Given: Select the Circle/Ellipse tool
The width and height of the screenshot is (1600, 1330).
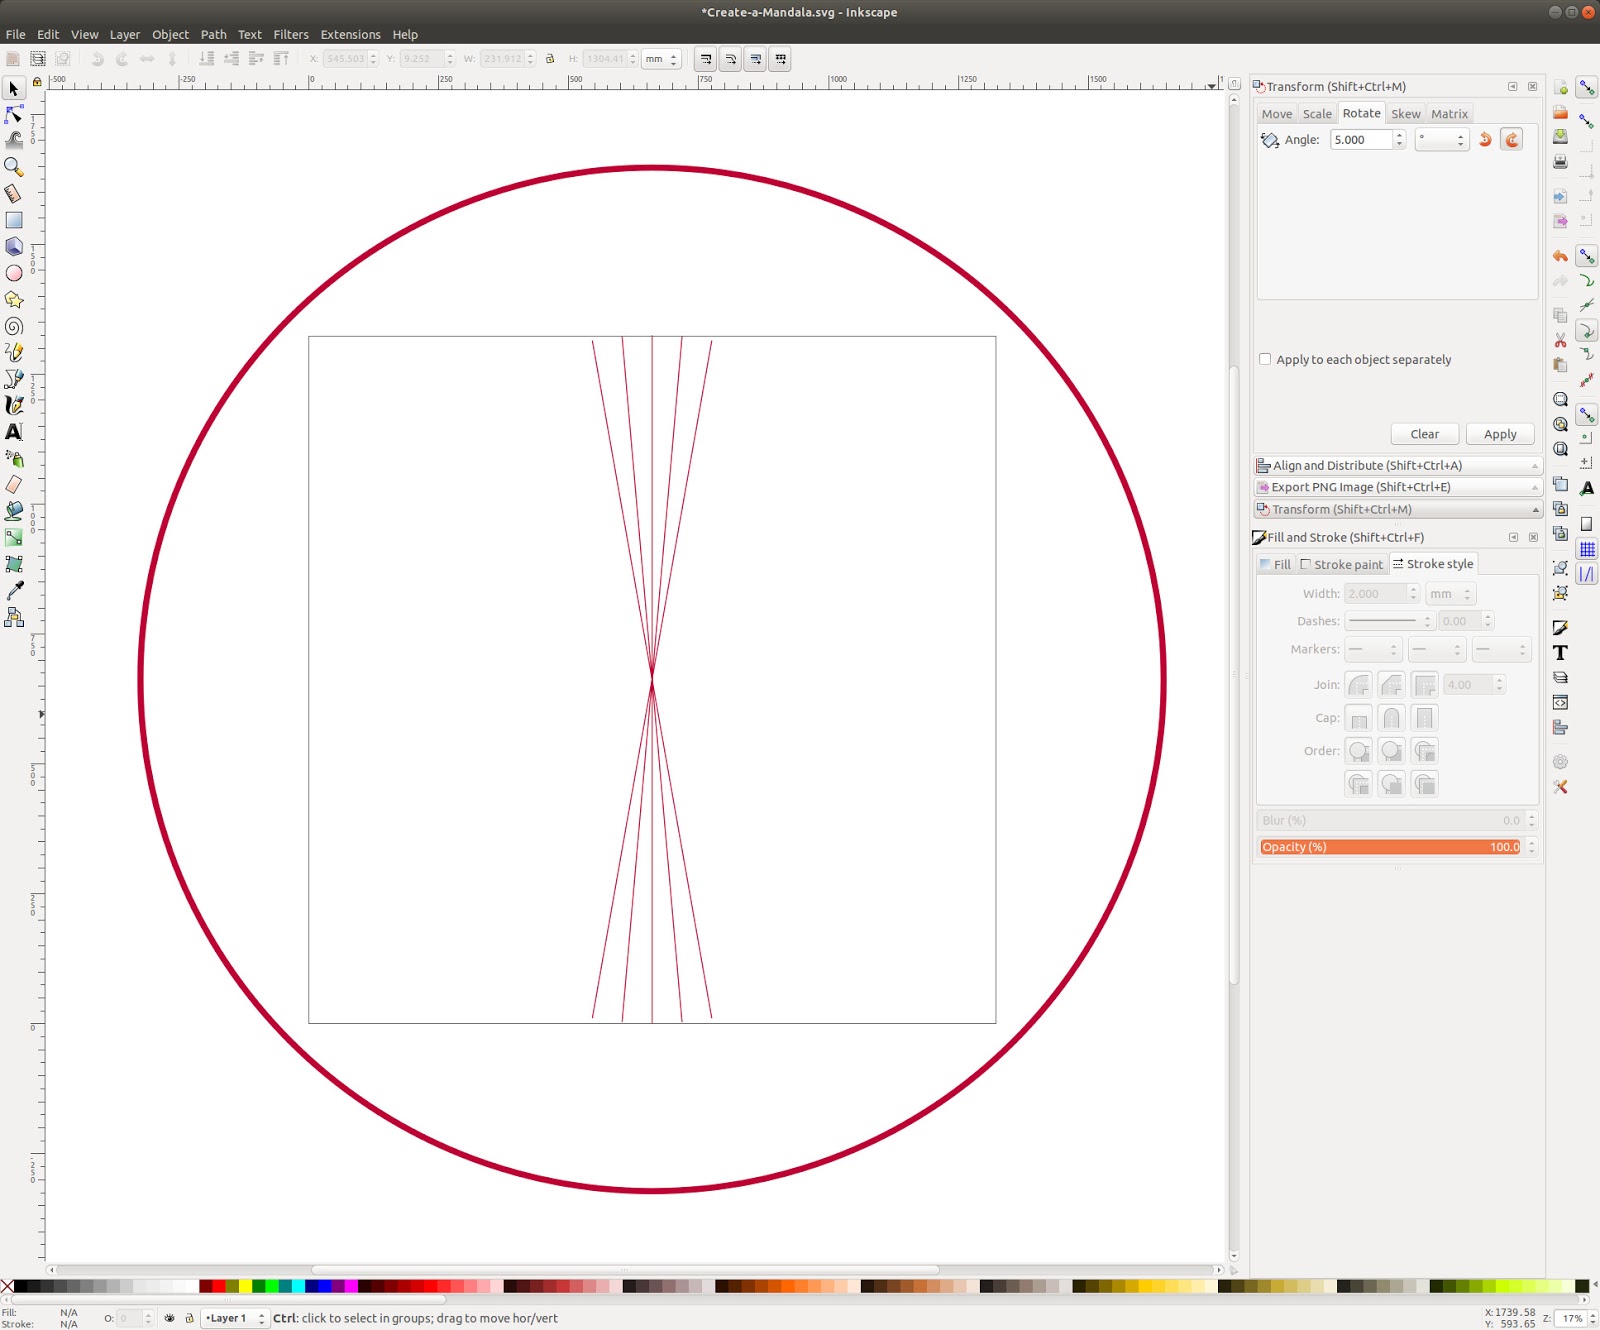Looking at the screenshot, I should click(x=14, y=273).
